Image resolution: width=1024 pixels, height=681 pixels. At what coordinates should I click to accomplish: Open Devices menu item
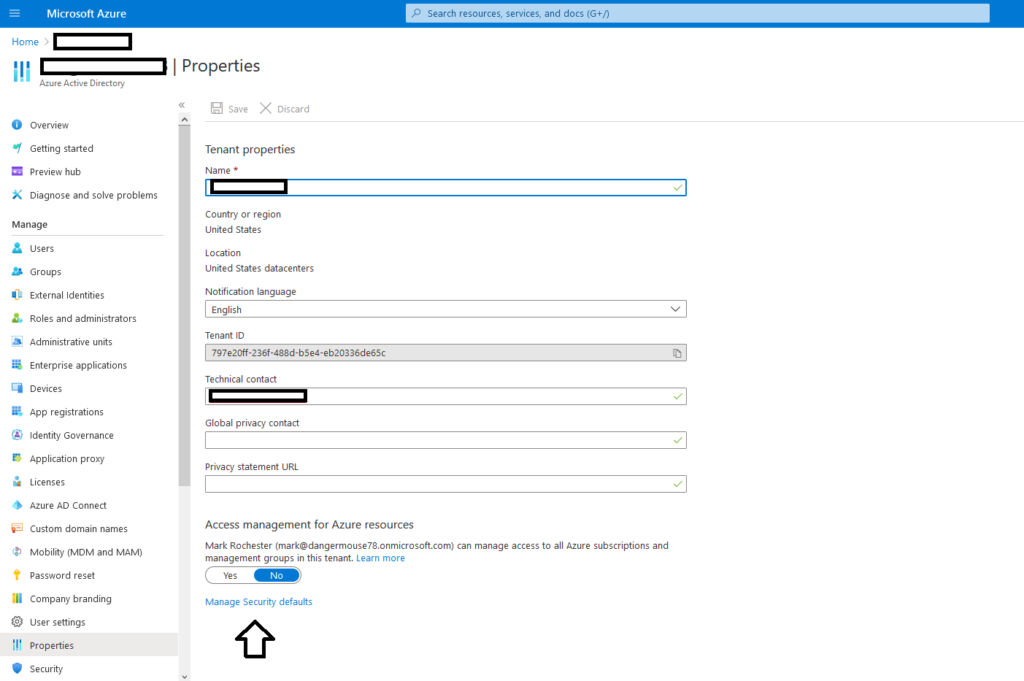(46, 388)
